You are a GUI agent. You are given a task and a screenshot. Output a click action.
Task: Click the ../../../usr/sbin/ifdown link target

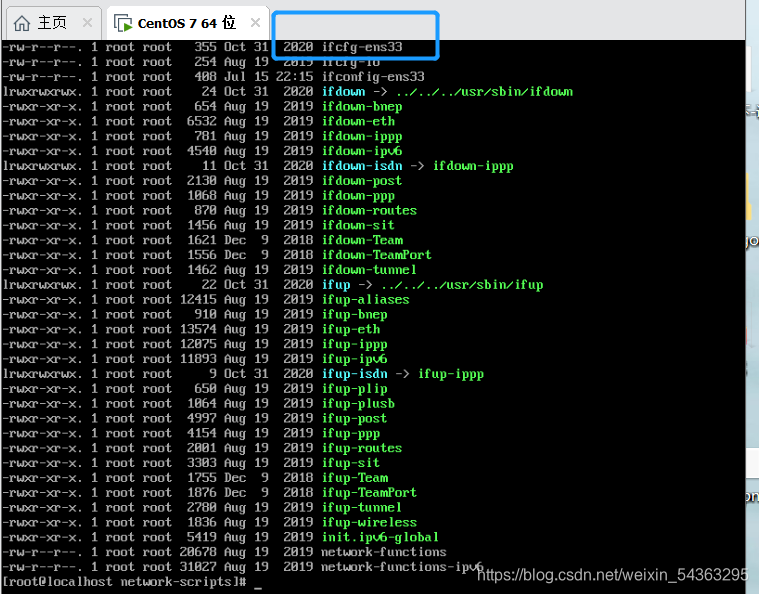click(485, 91)
